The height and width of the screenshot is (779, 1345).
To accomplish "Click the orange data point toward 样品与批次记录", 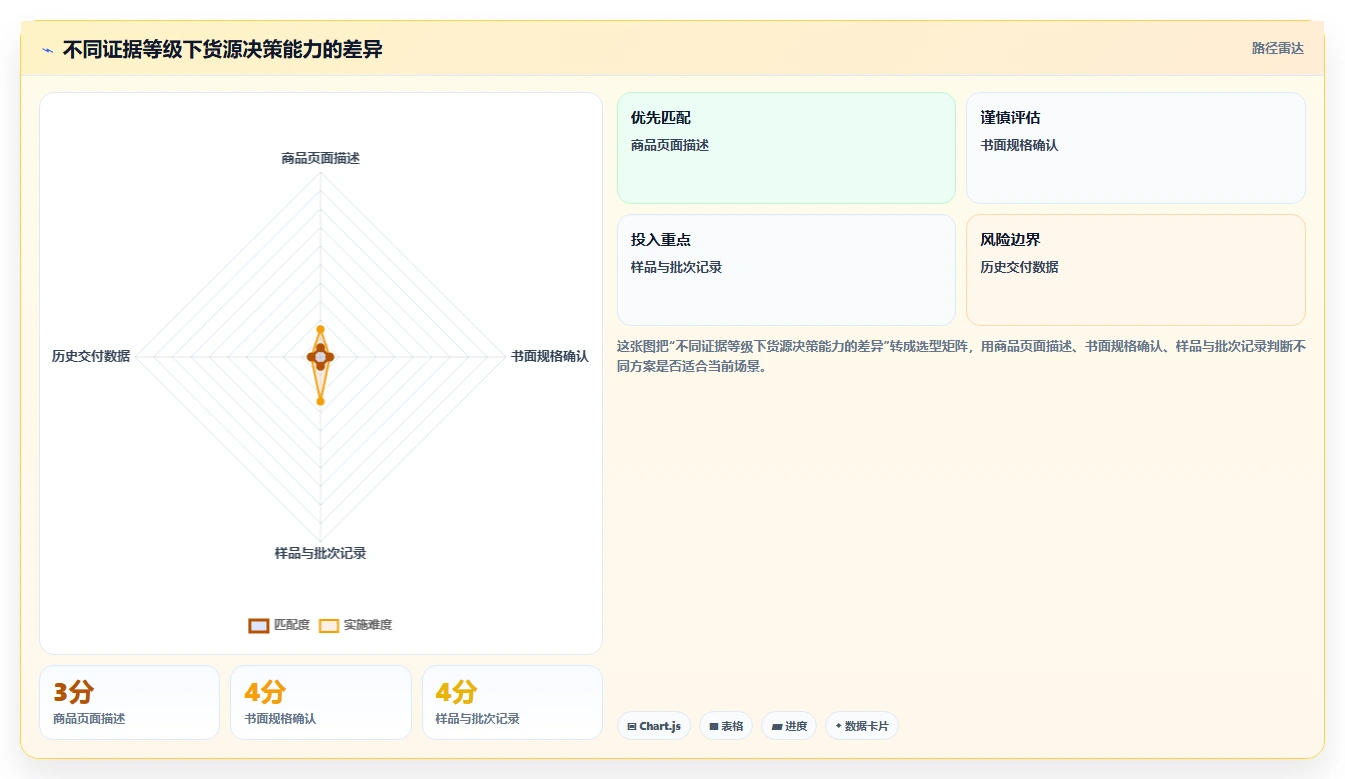I will [x=320, y=402].
